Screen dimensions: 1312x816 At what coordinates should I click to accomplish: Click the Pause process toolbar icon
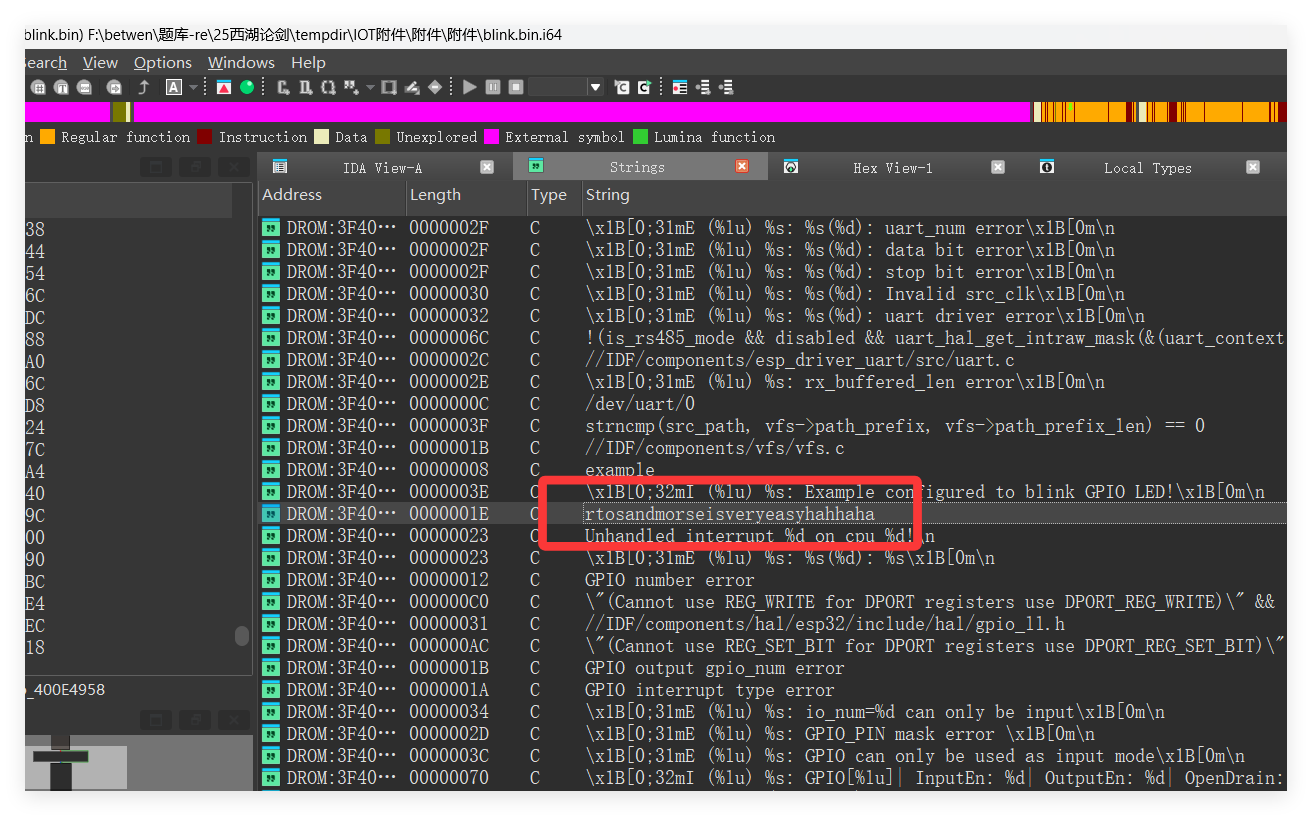coord(493,87)
